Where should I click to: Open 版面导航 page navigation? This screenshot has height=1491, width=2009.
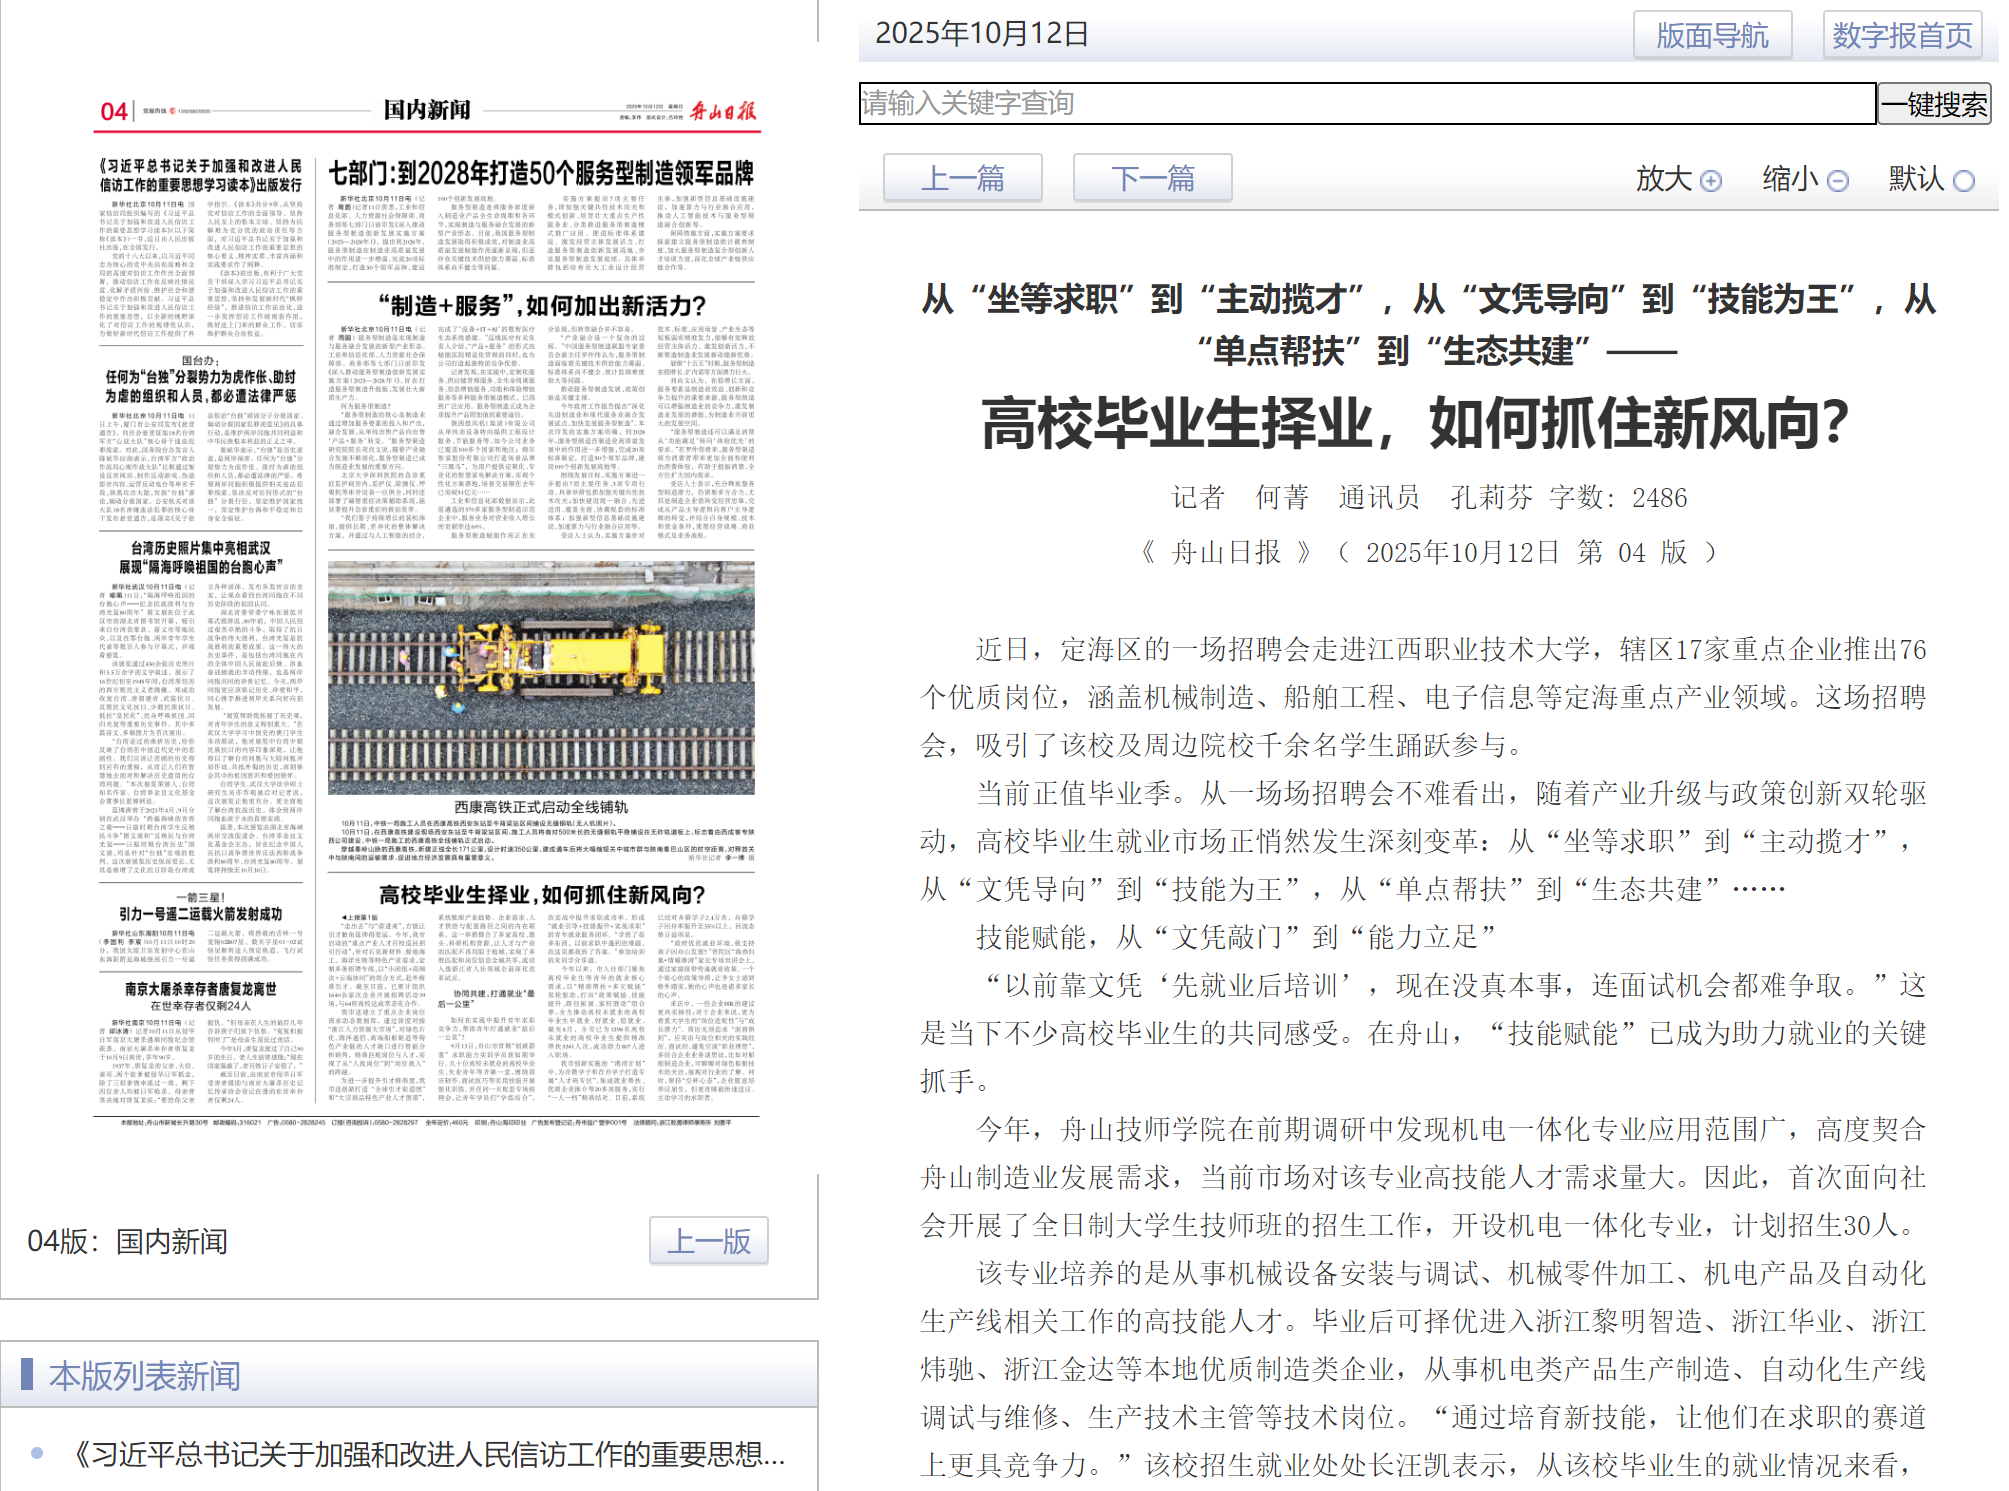(1712, 36)
